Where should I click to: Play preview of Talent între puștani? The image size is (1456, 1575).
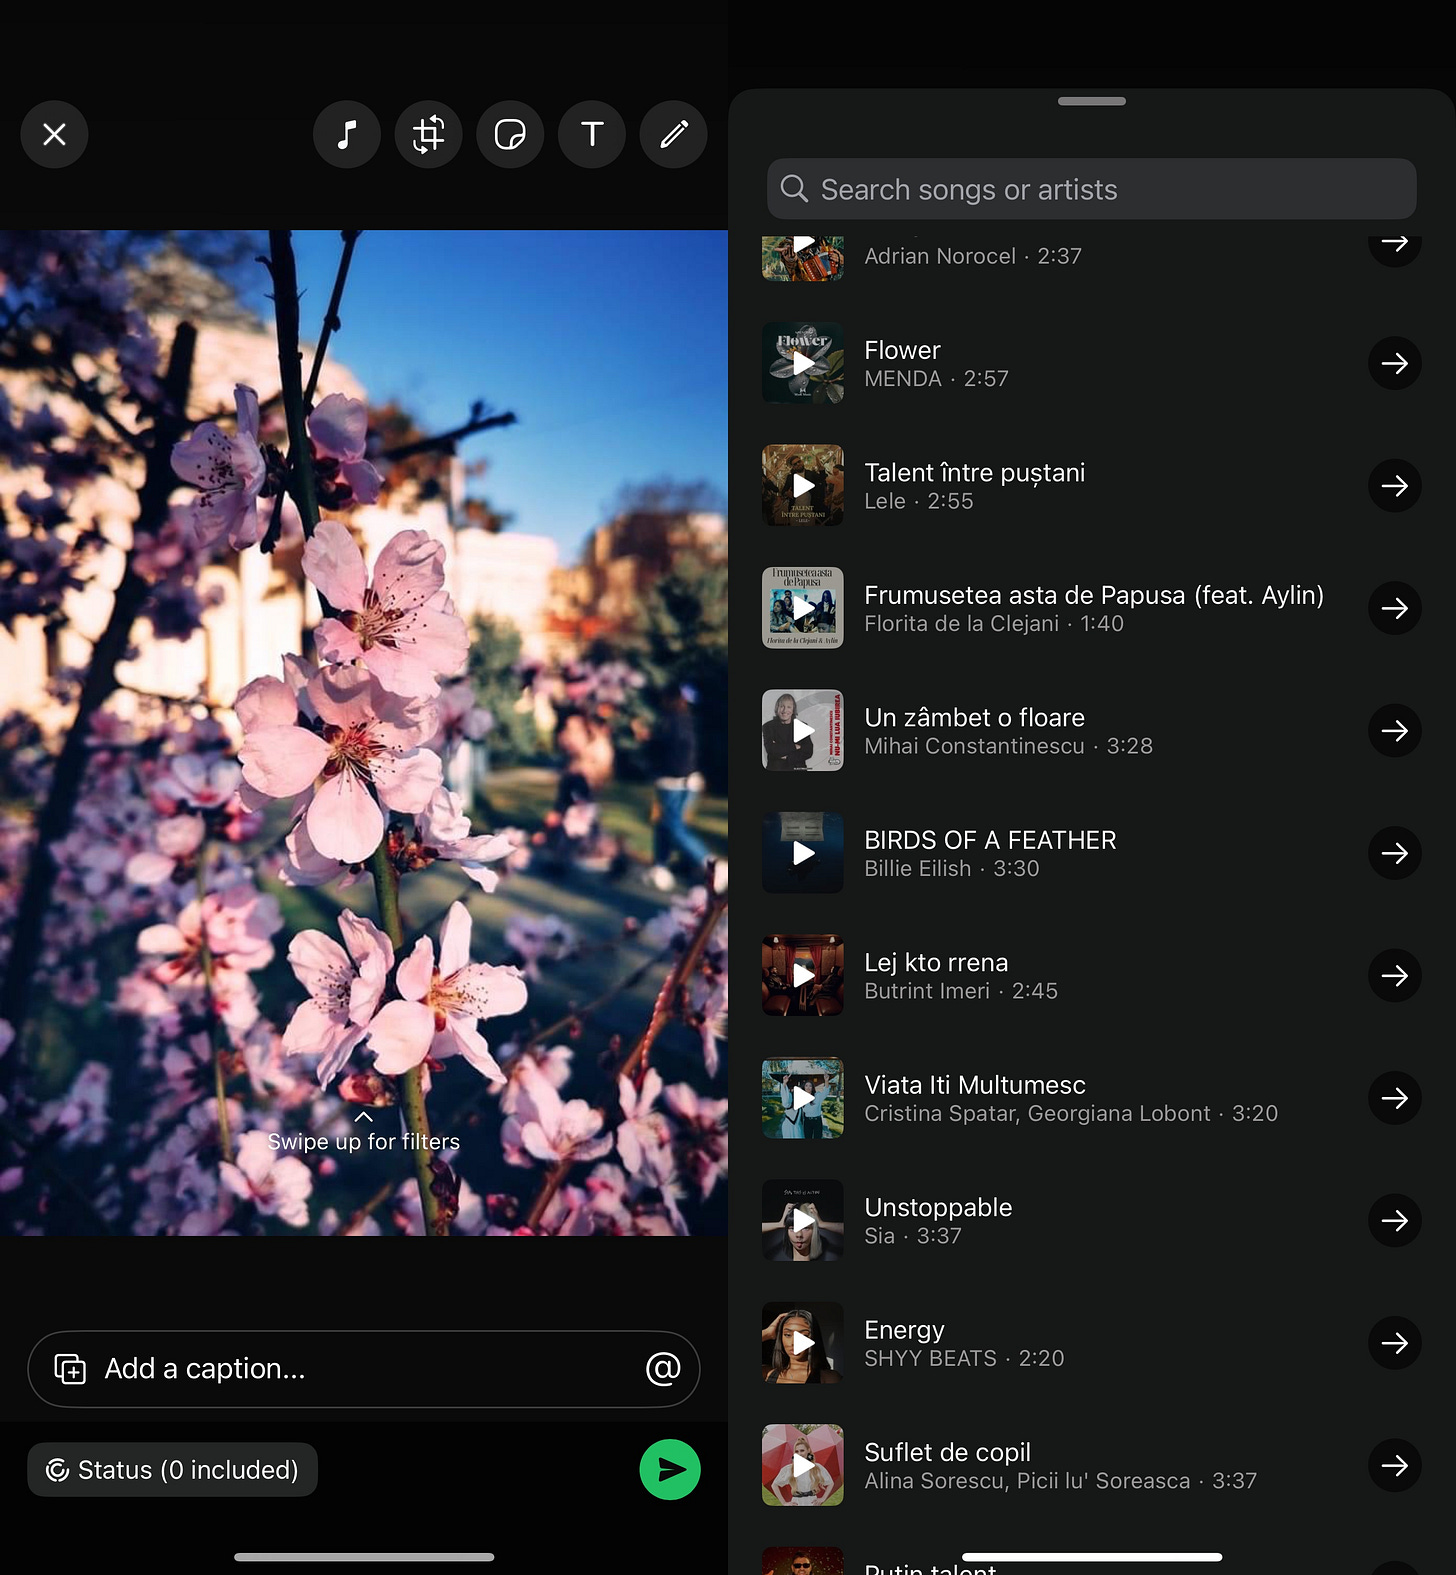[803, 486]
